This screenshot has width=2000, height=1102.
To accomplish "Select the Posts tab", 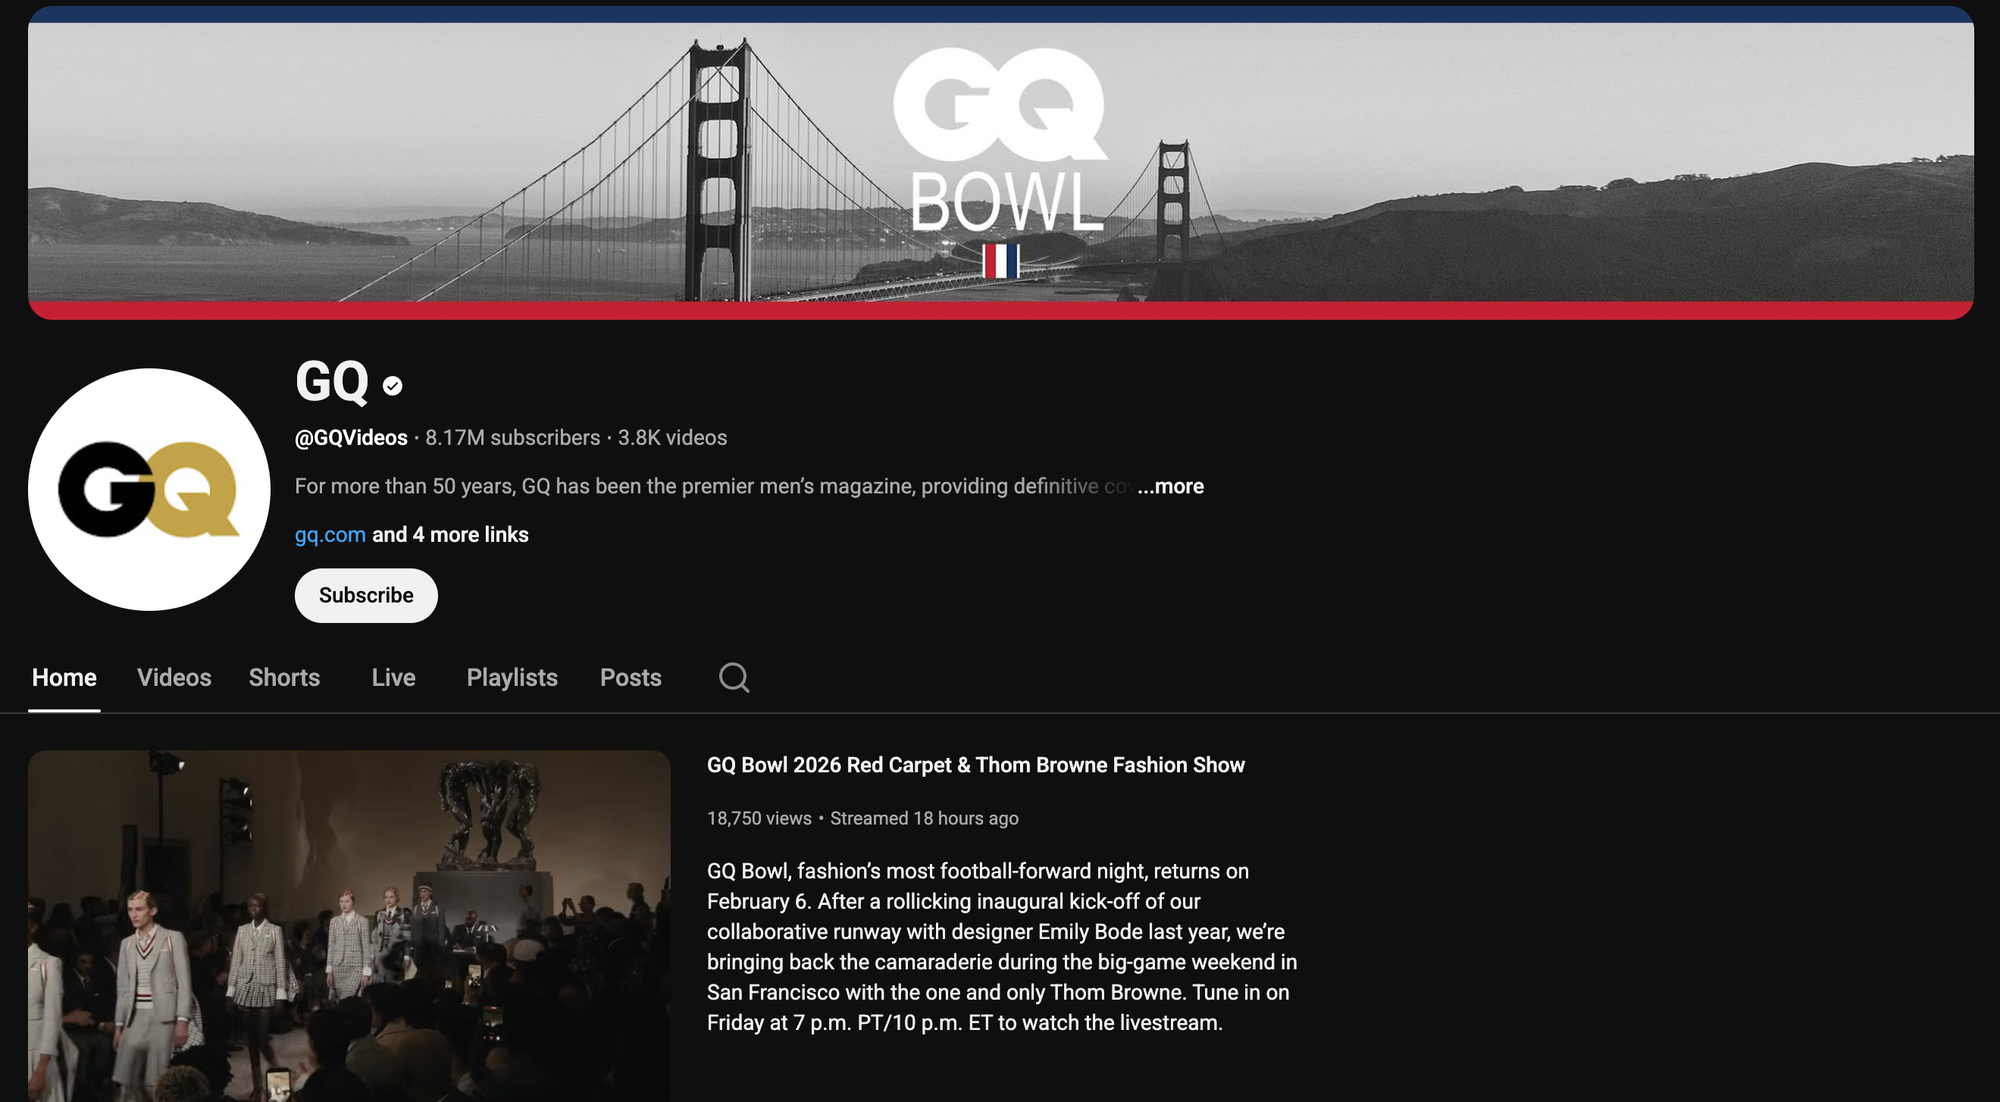I will (x=630, y=678).
